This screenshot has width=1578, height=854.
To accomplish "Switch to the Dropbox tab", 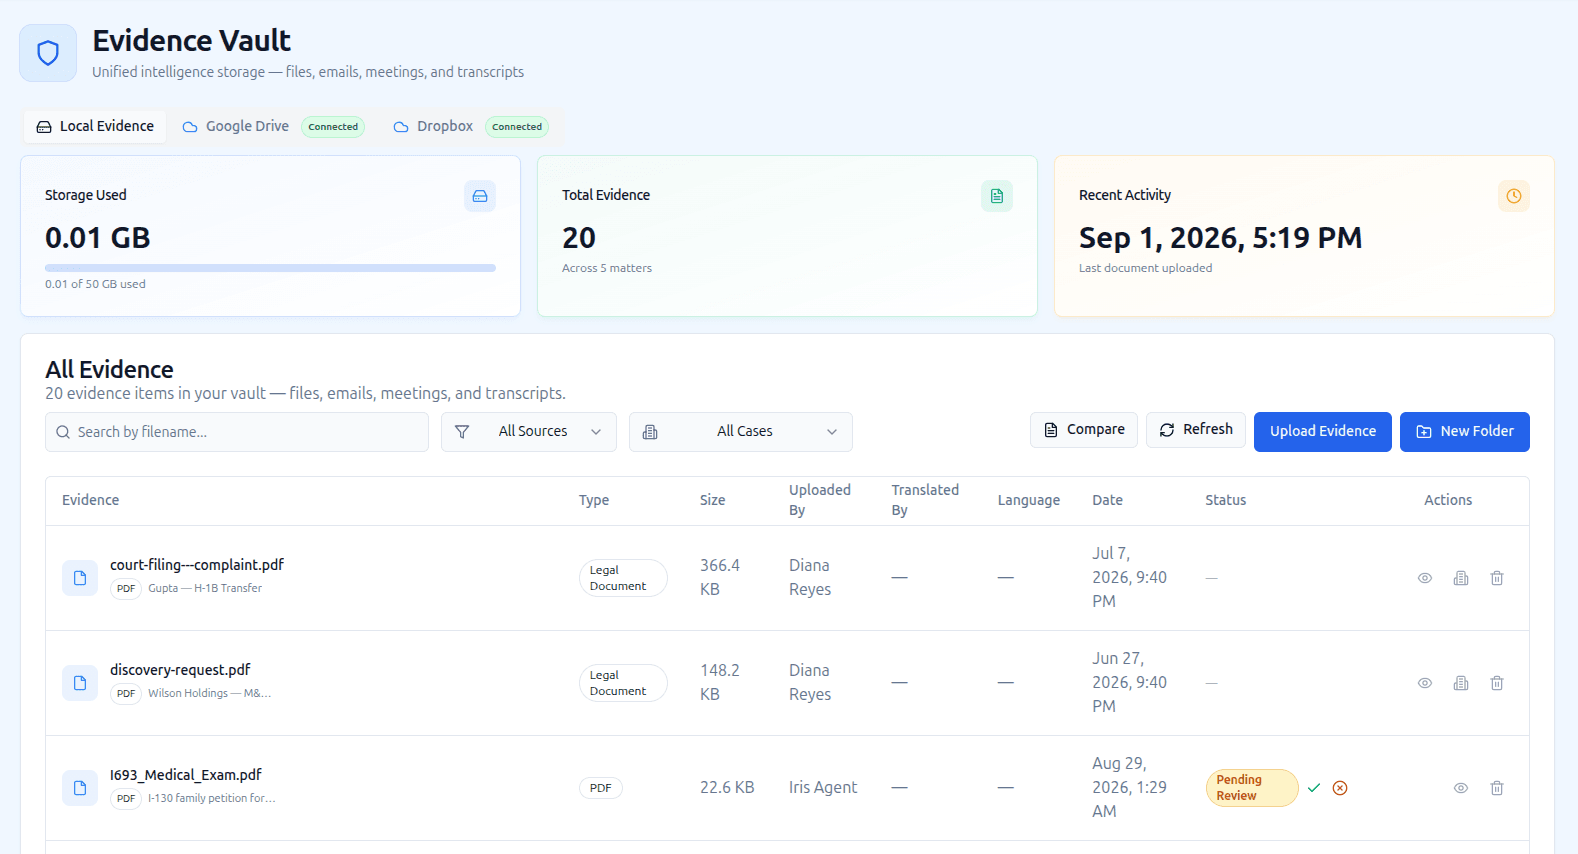I will tap(470, 127).
